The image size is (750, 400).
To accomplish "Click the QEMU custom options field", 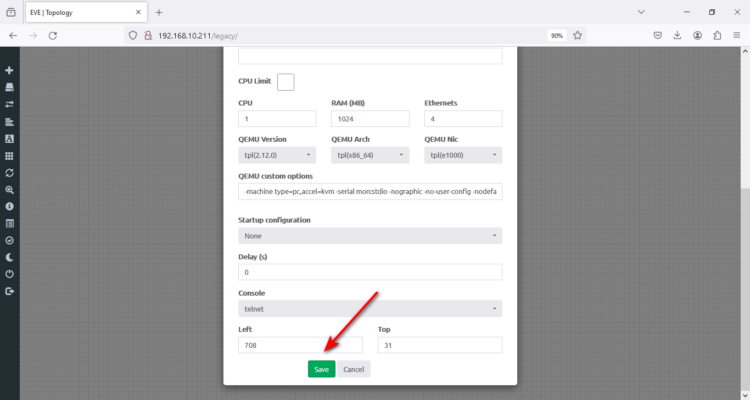I will (370, 191).
